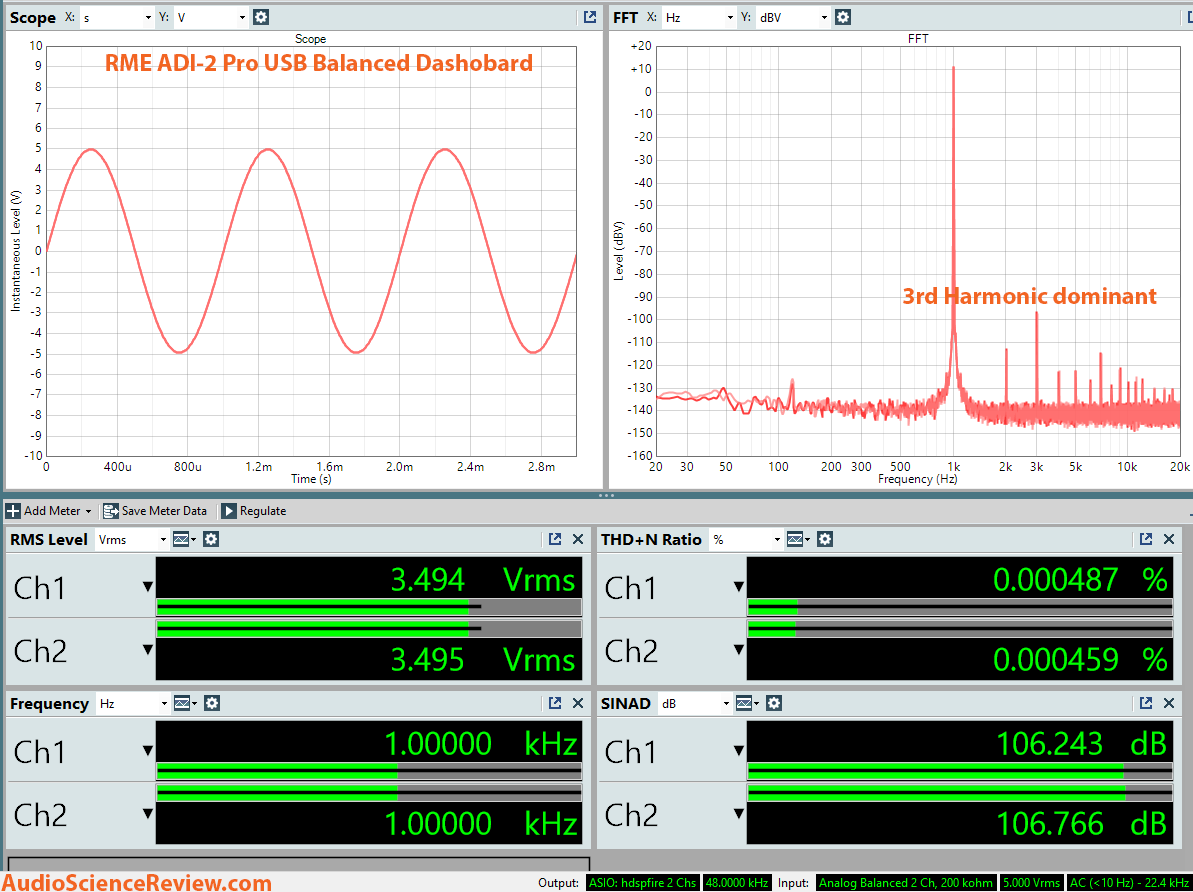Pop out the SINAD meter
This screenshot has width=1193, height=892.
pos(1146,703)
